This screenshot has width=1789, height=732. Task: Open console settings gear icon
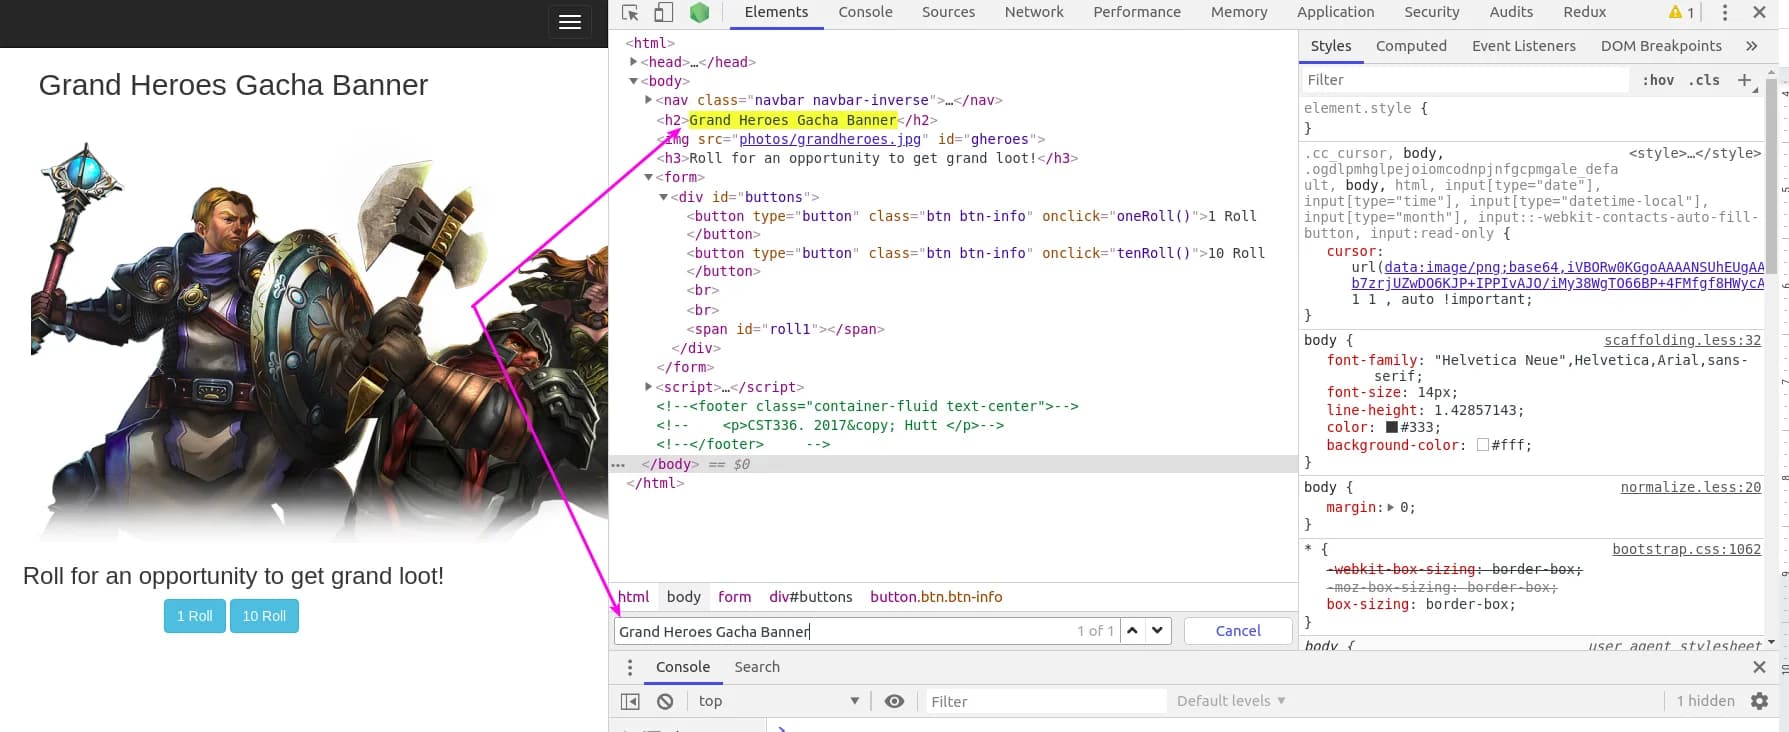(x=1759, y=701)
